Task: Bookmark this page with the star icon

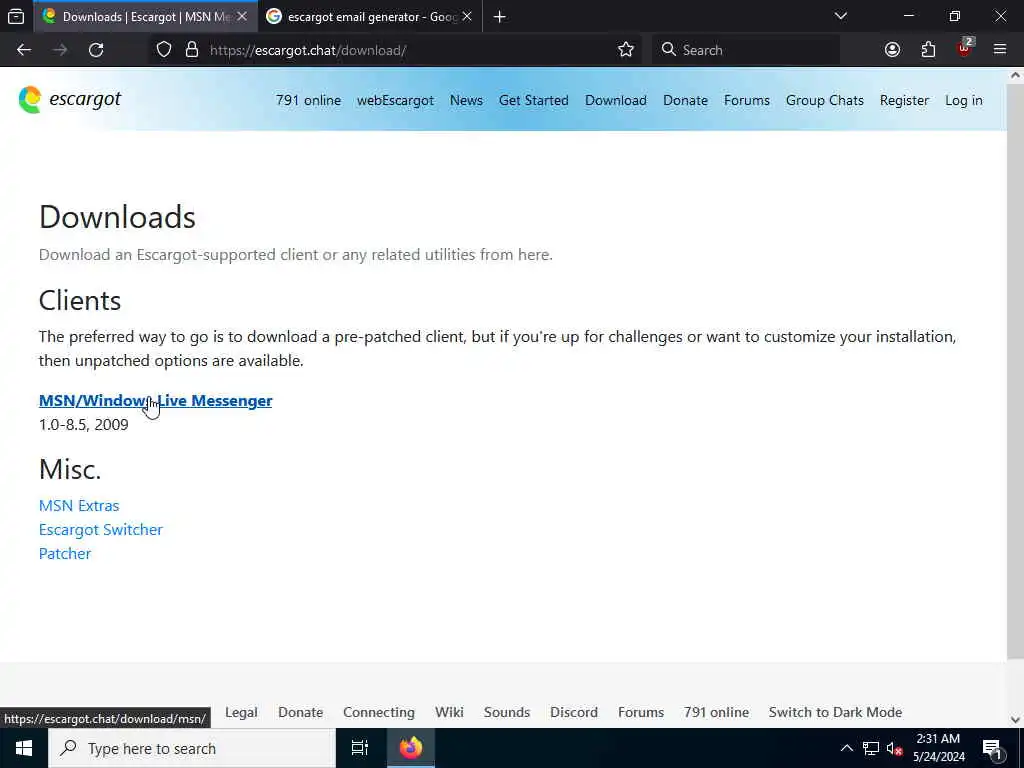Action: (x=626, y=50)
